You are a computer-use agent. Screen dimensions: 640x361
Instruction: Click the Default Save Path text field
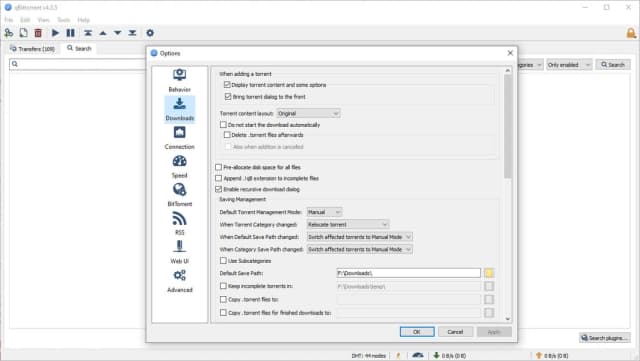pyautogui.click(x=409, y=273)
